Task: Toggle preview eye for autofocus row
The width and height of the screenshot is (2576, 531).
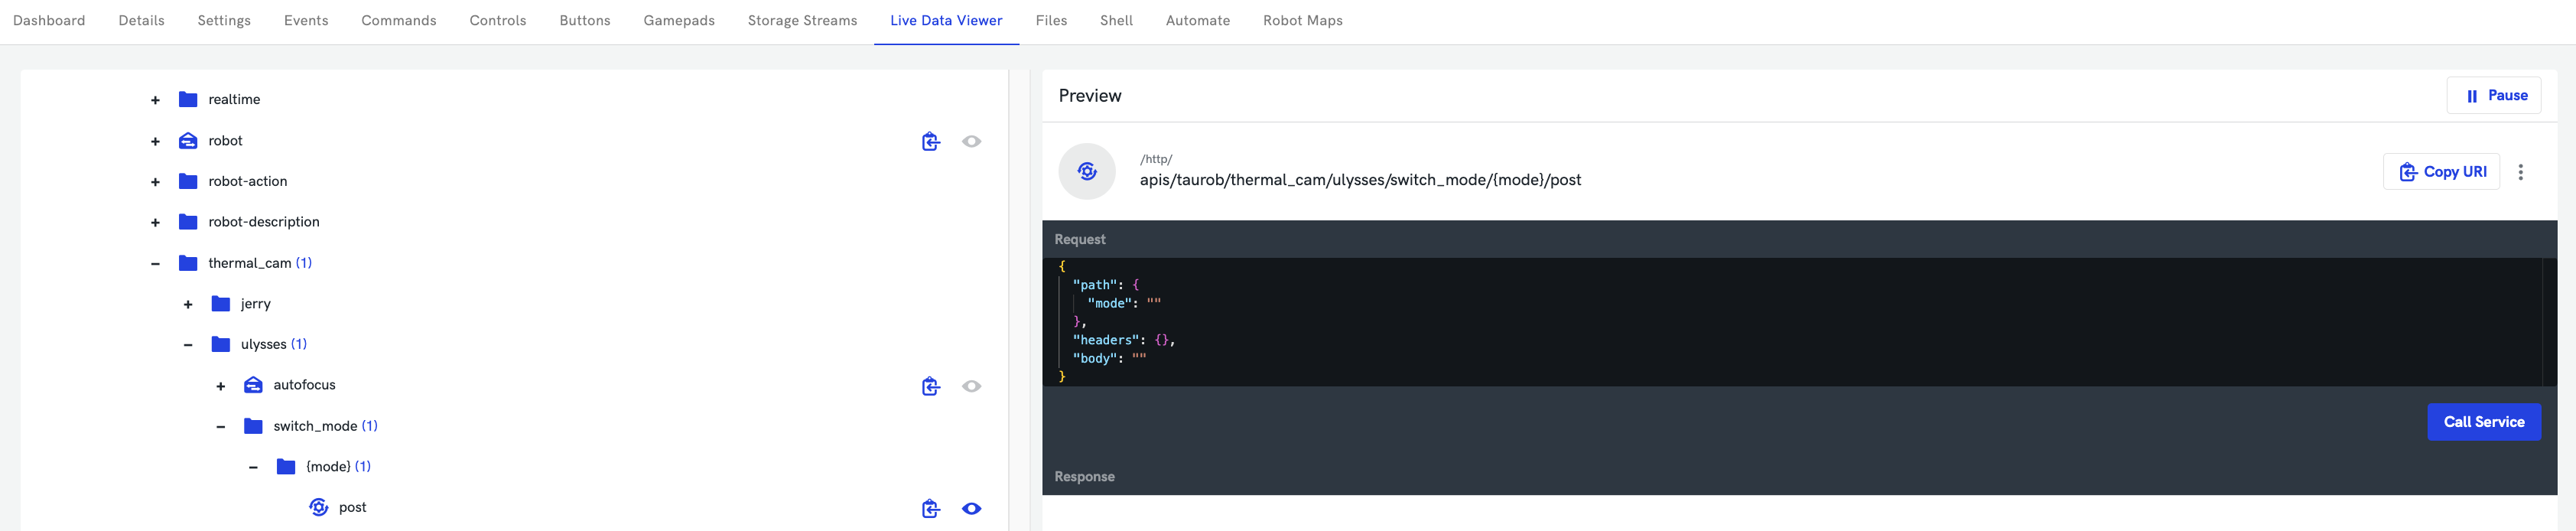Action: tap(971, 386)
